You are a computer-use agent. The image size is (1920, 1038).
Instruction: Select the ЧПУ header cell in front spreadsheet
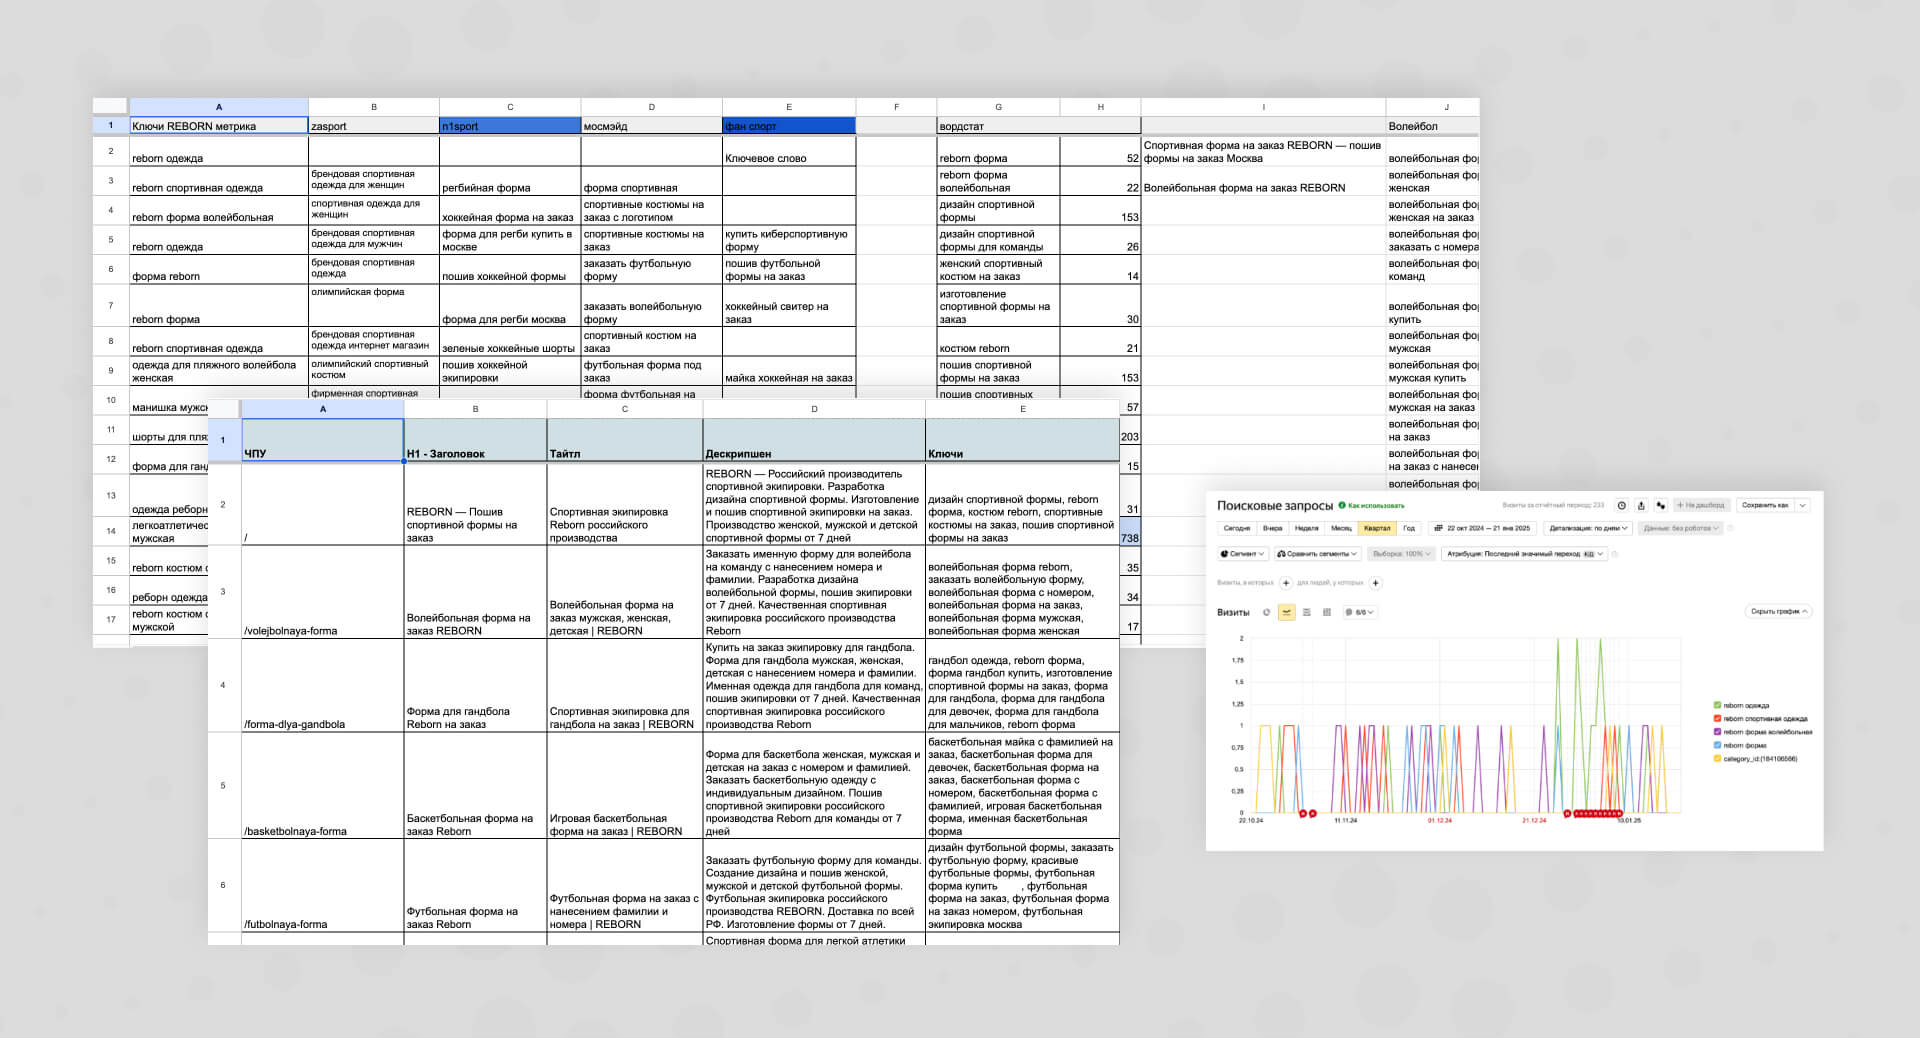pyautogui.click(x=323, y=440)
